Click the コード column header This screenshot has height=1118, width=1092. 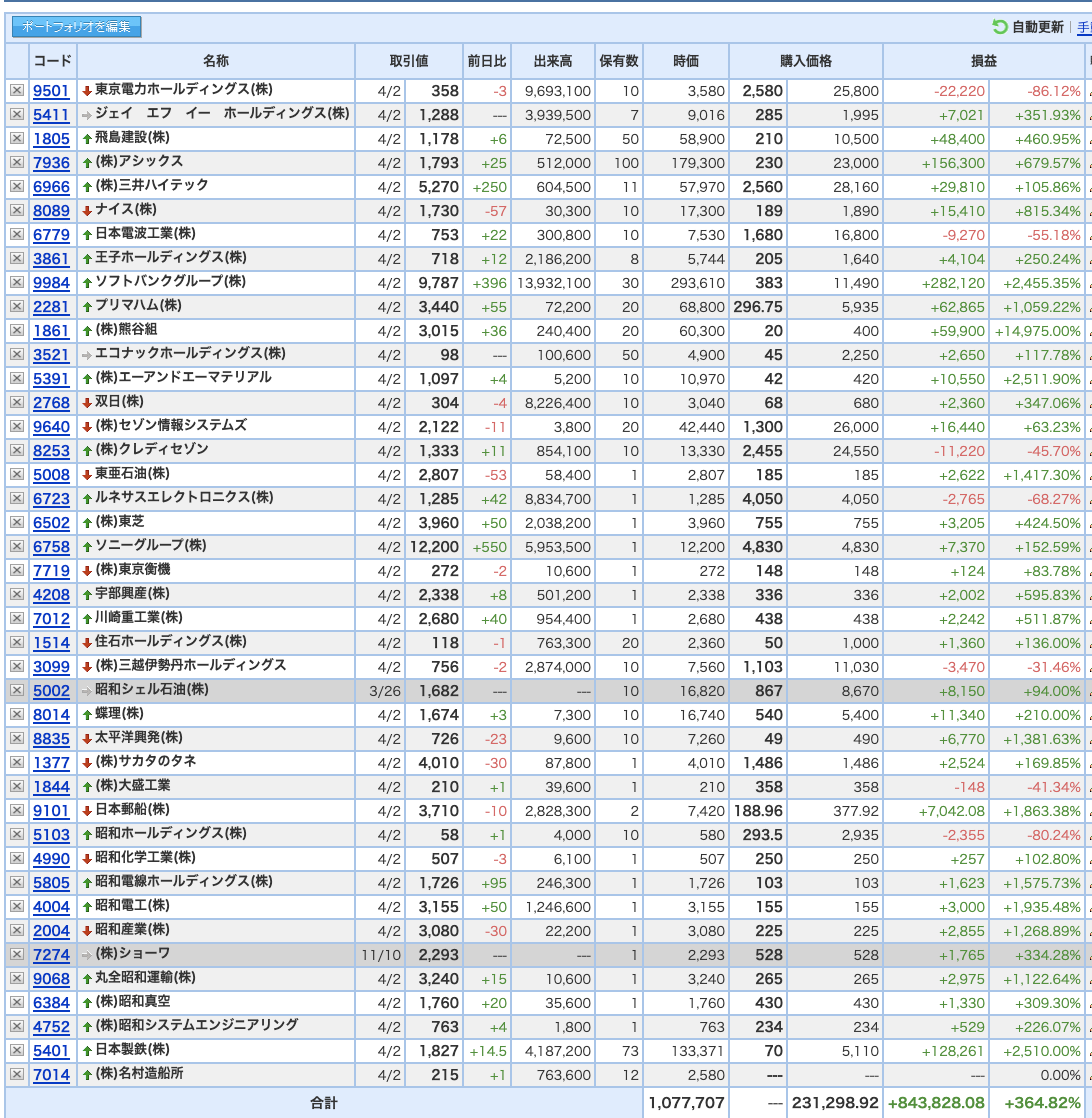(x=52, y=61)
